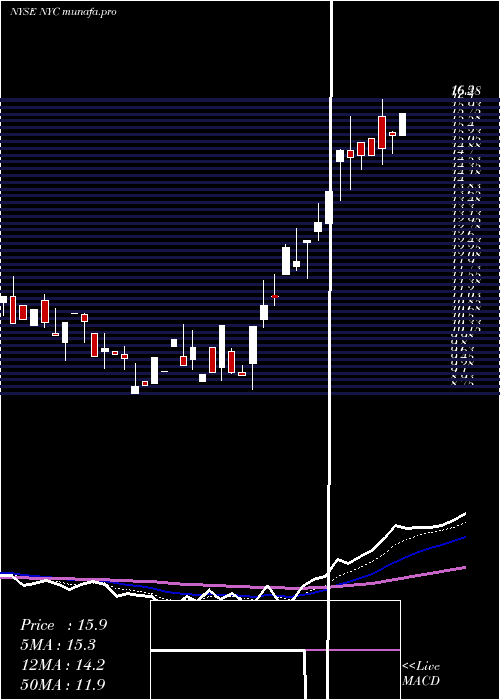Click the '12MA : 14.2' readout
The height and width of the screenshot is (700, 500).
coord(63,665)
